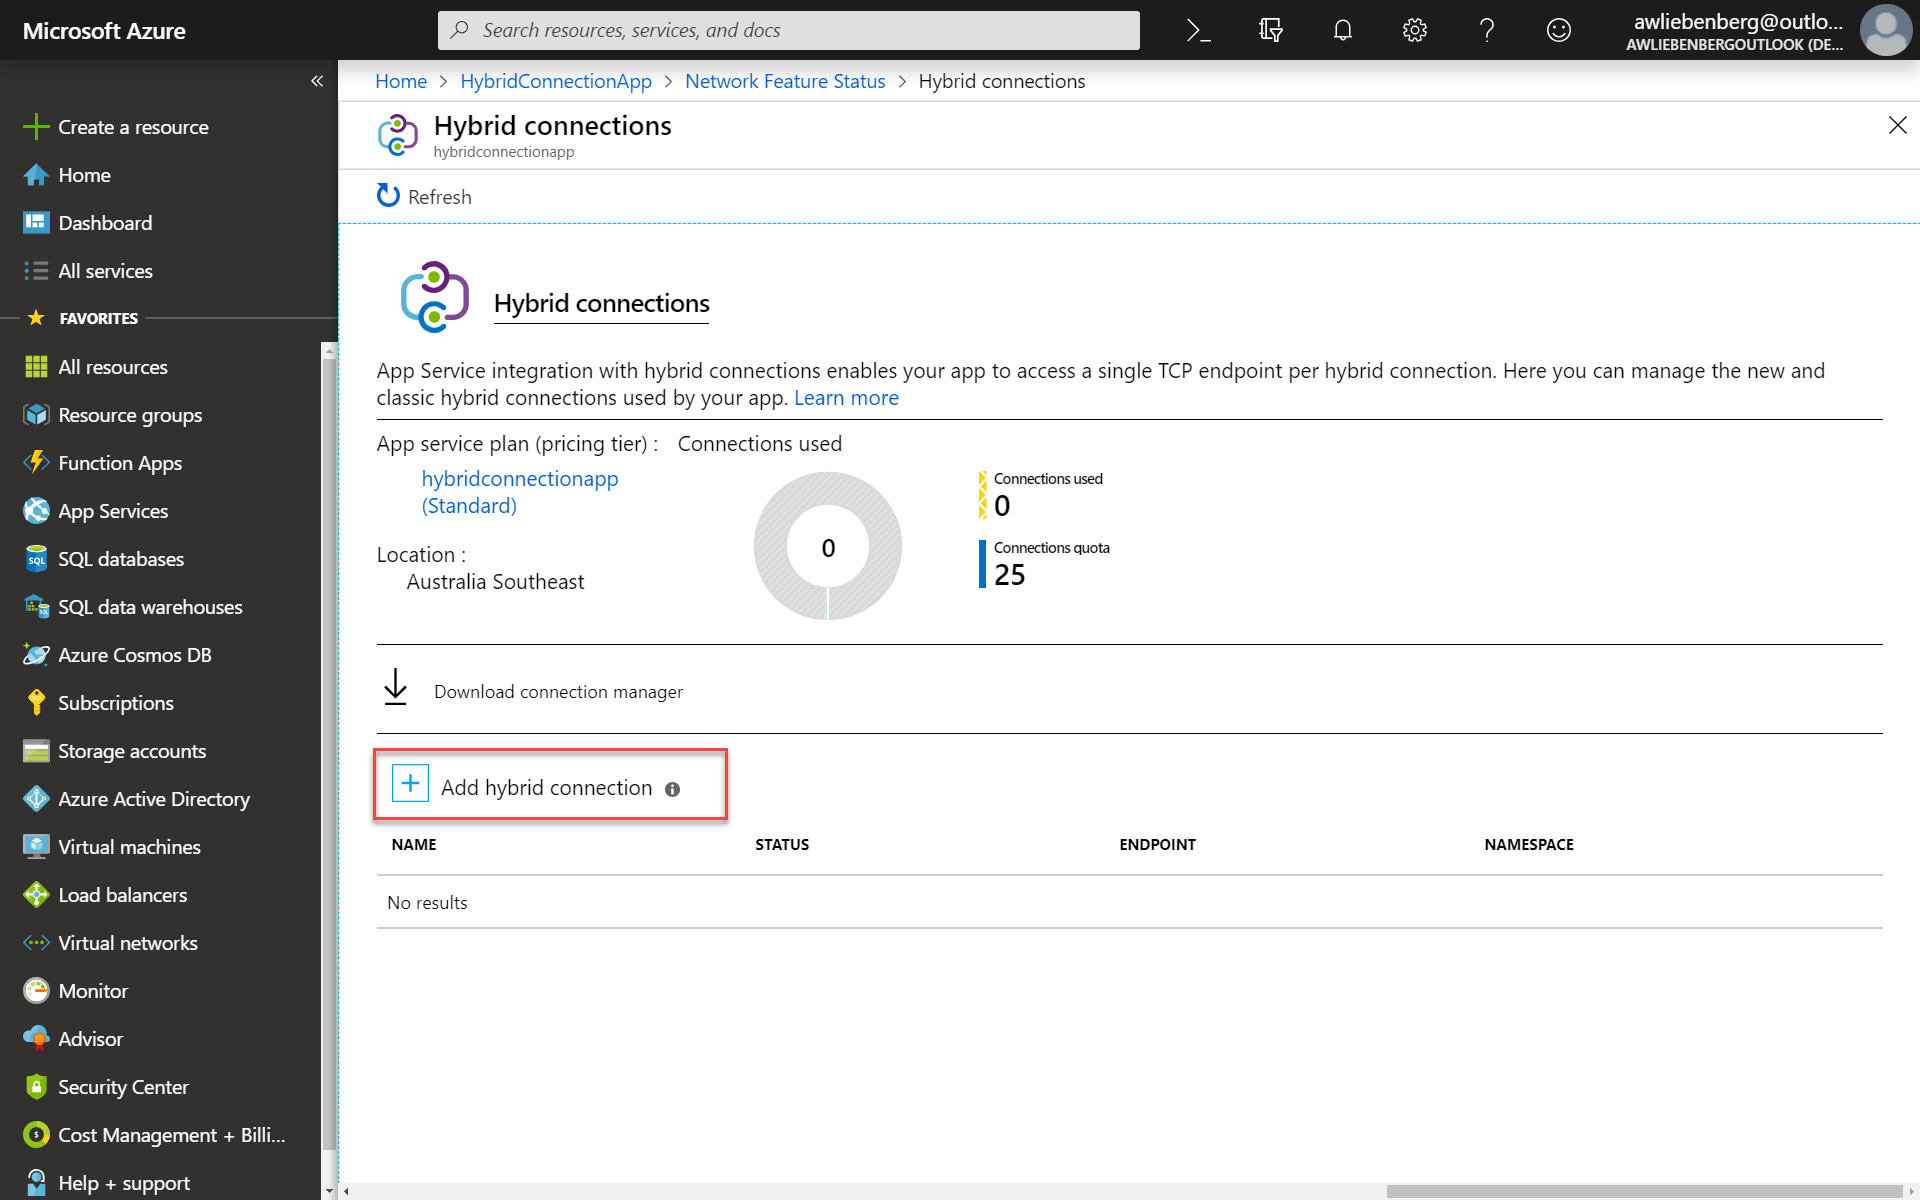Screen dimensions: 1920x1200
Task: Click the Azure Cosmos DB icon
Action: coord(36,655)
